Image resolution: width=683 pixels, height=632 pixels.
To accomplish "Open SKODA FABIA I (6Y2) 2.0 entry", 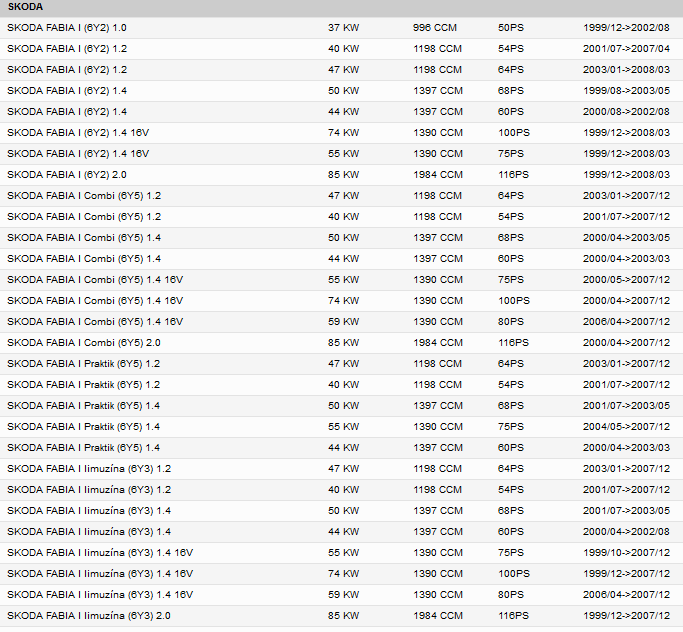I will click(x=67, y=175).
